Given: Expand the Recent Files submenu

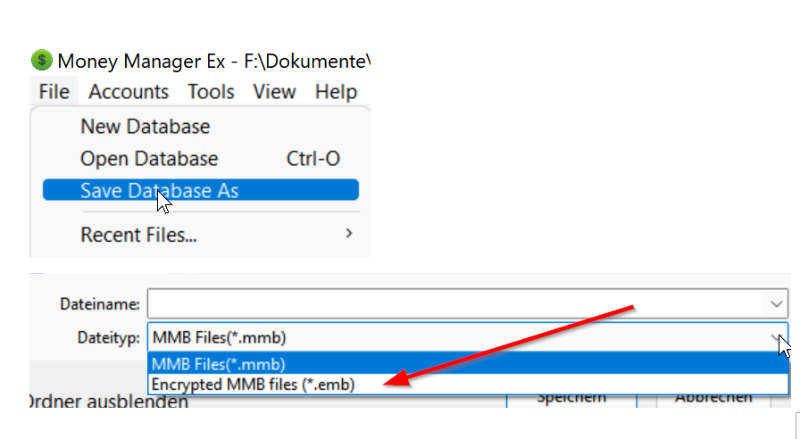Looking at the screenshot, I should coord(201,235).
